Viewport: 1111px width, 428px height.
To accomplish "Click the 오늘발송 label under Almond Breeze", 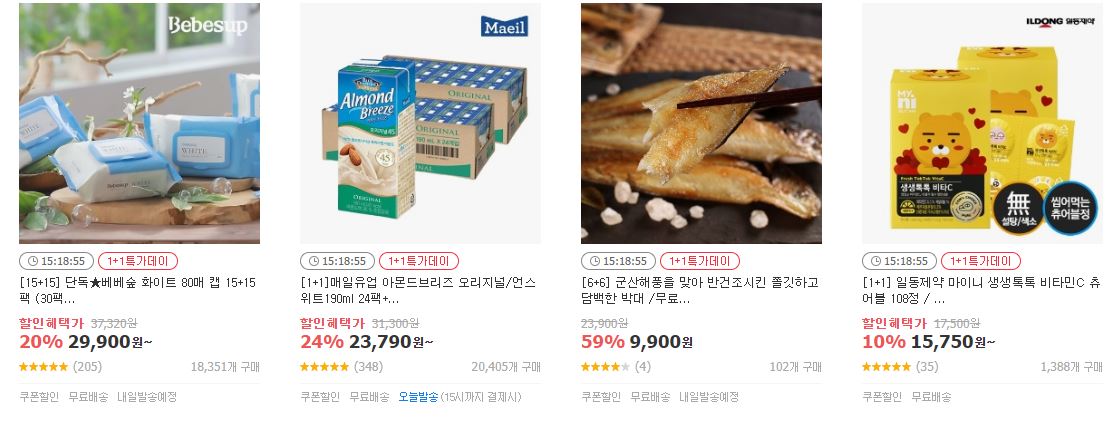I will (x=418, y=397).
